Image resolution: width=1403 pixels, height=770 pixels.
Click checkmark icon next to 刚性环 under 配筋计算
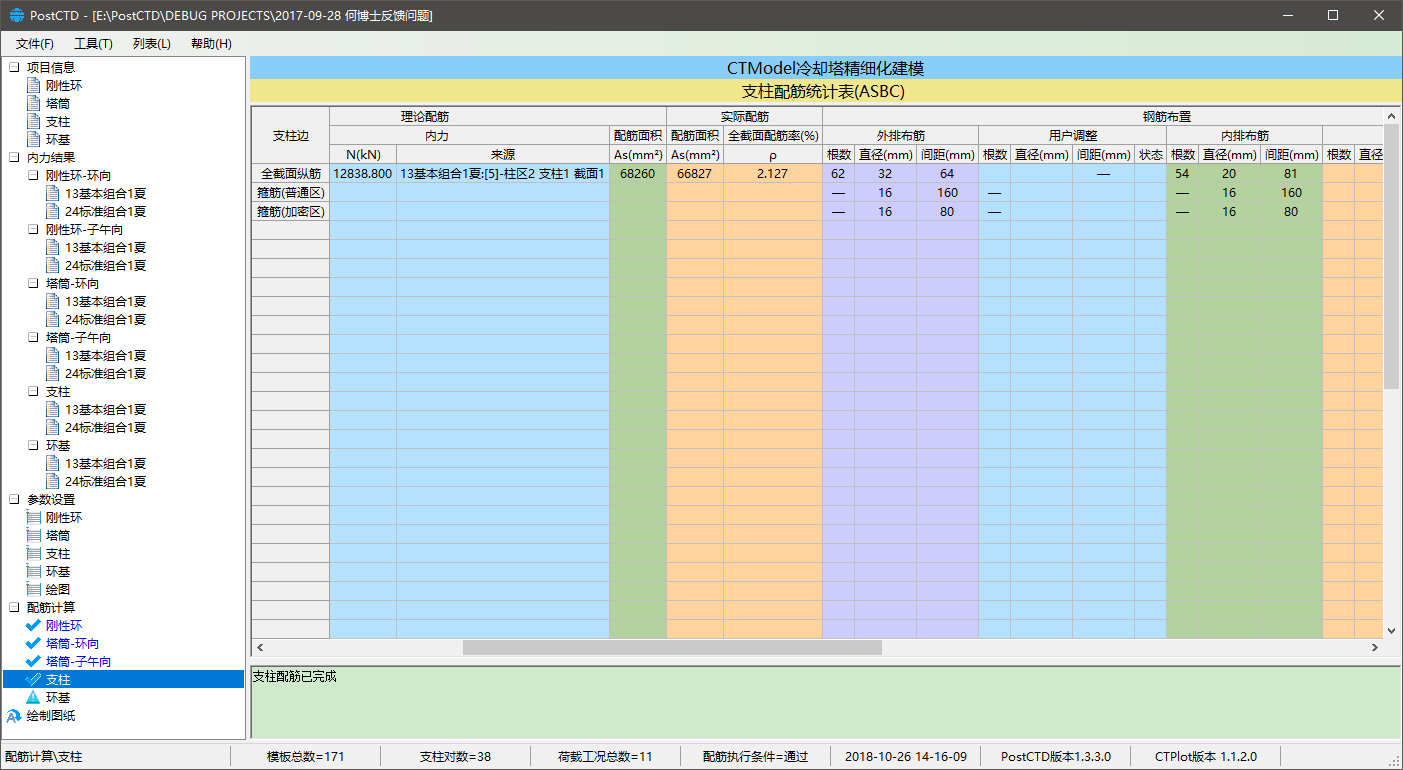pyautogui.click(x=33, y=626)
